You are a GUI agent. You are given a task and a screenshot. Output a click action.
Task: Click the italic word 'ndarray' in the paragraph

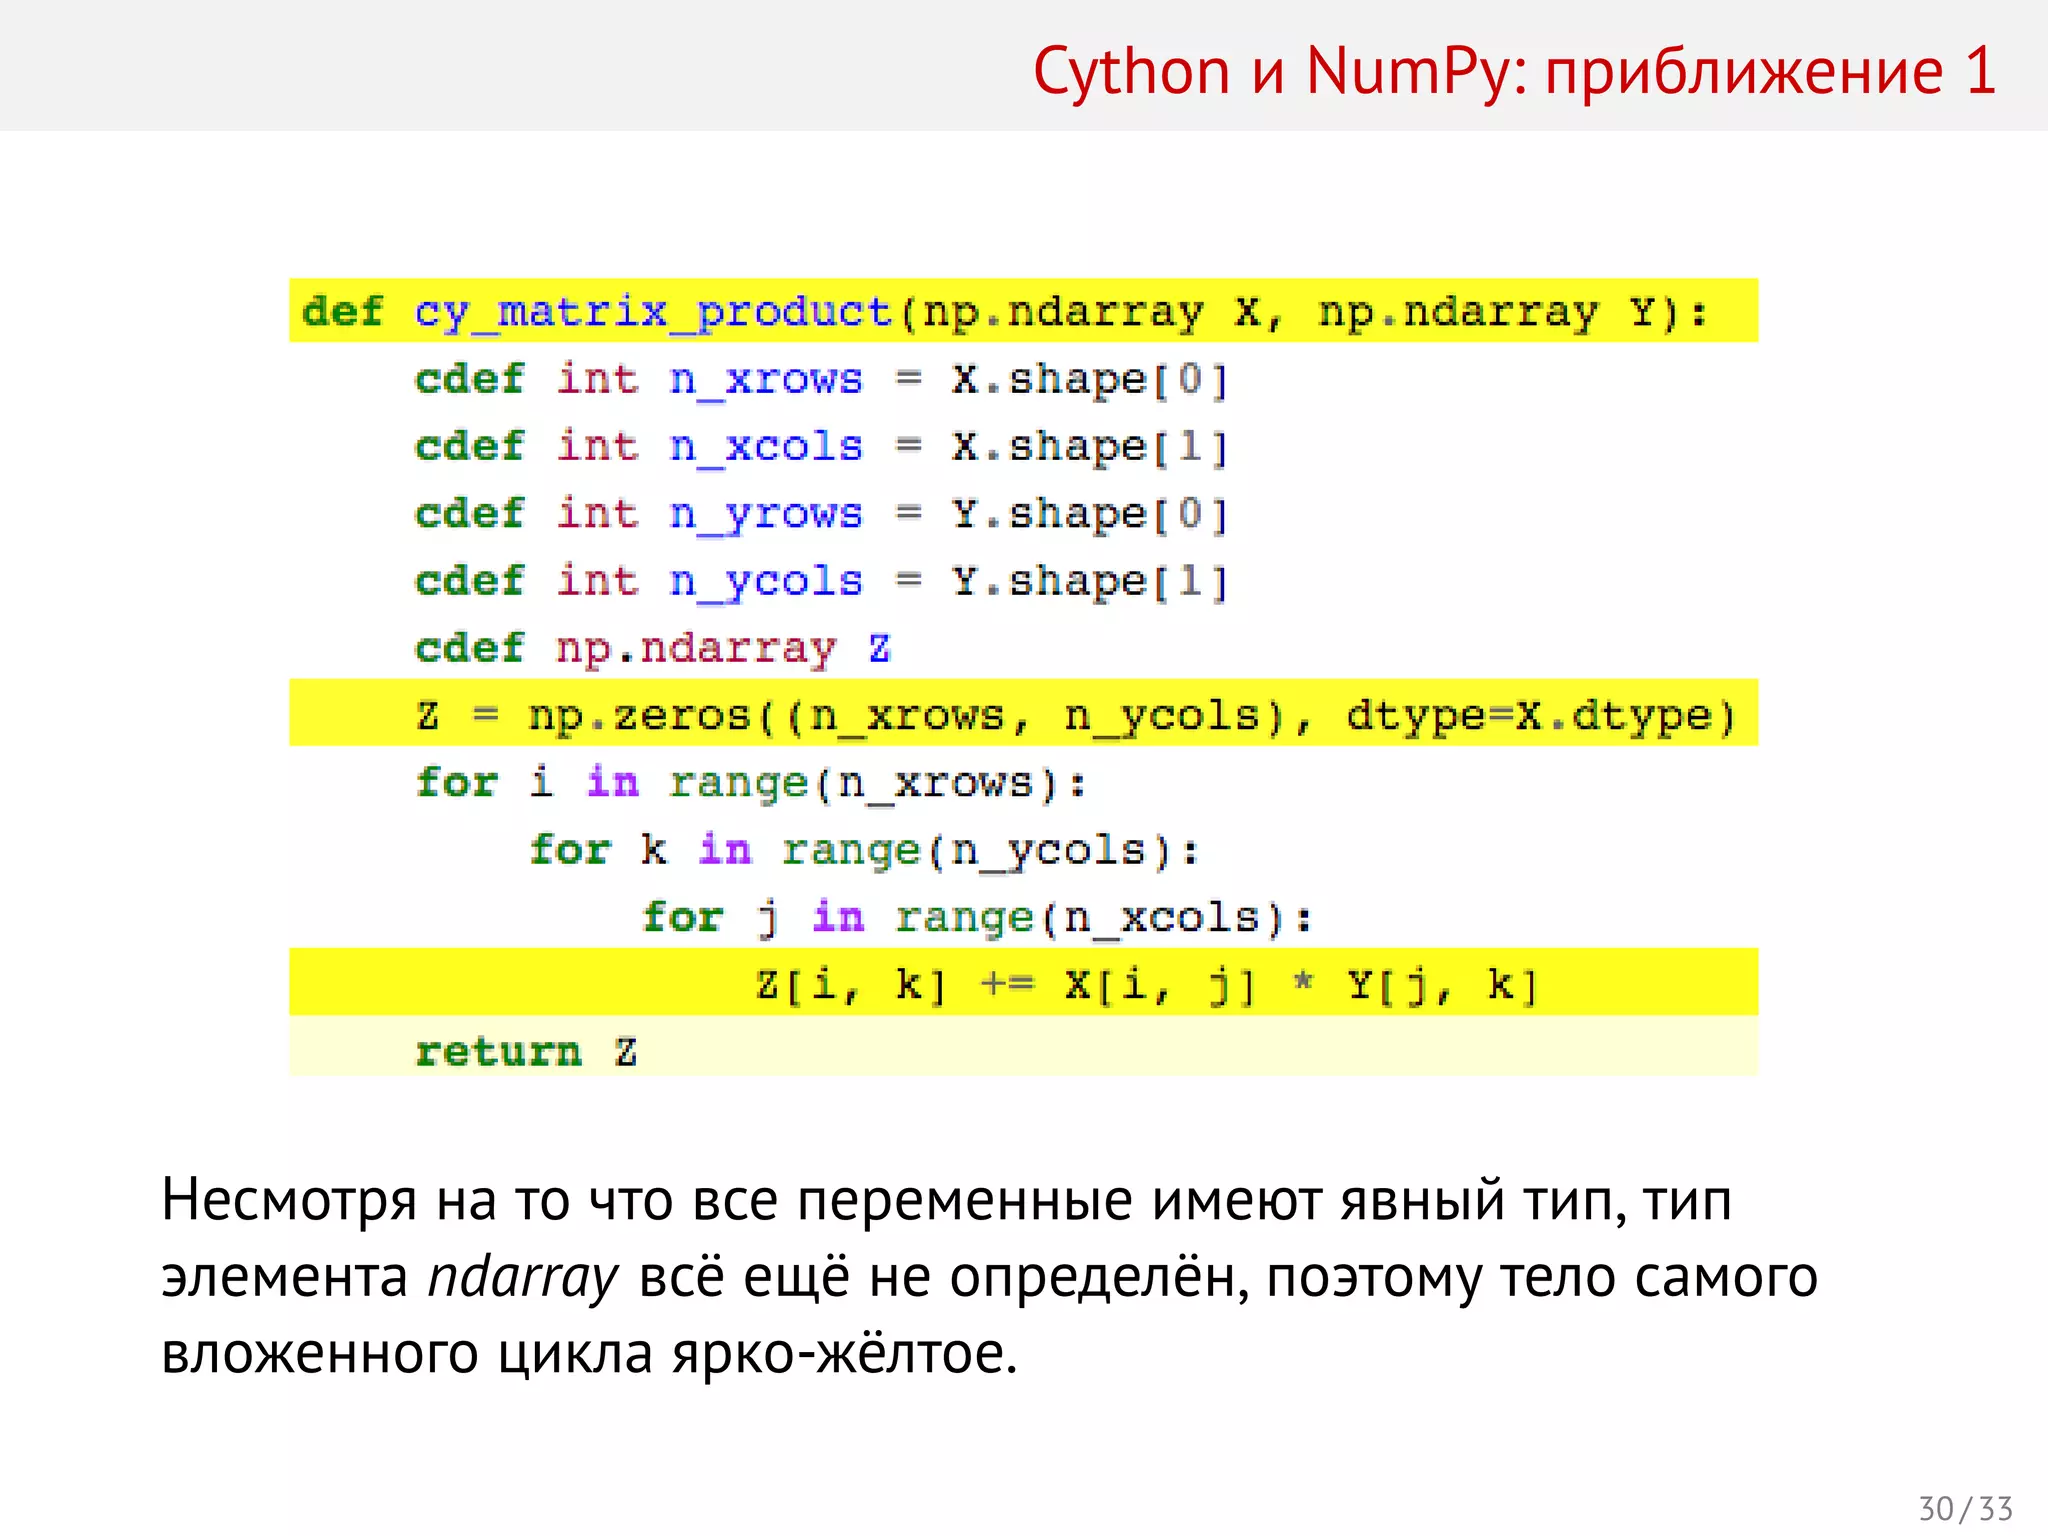click(523, 1279)
